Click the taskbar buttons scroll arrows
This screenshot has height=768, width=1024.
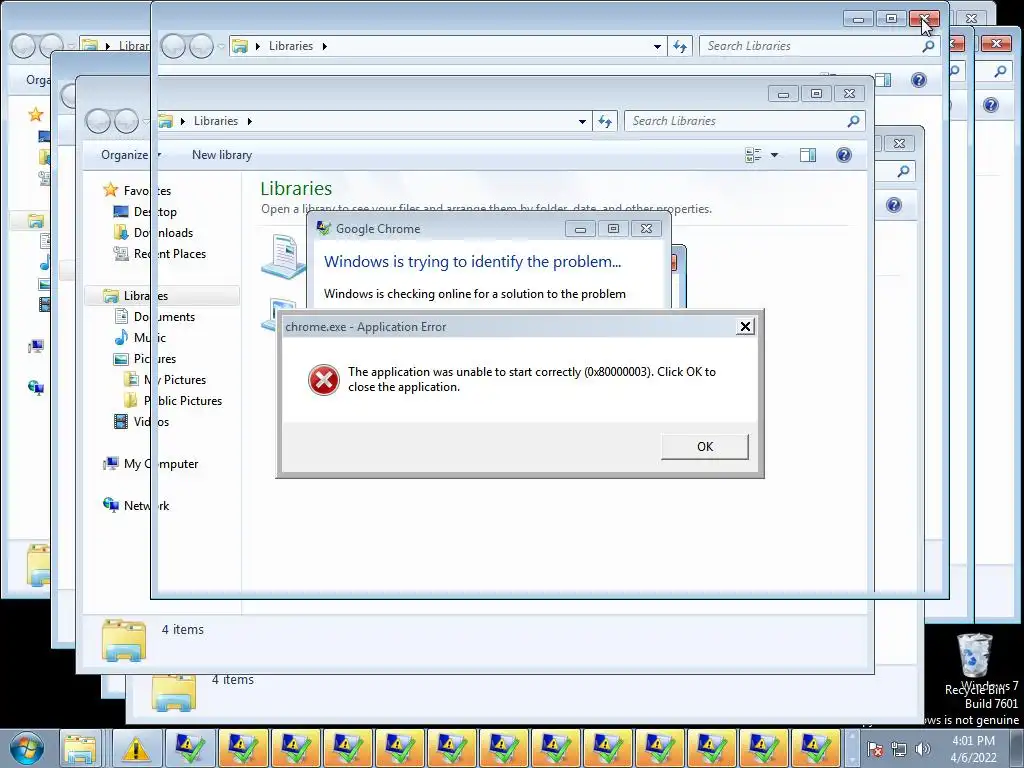click(852, 748)
